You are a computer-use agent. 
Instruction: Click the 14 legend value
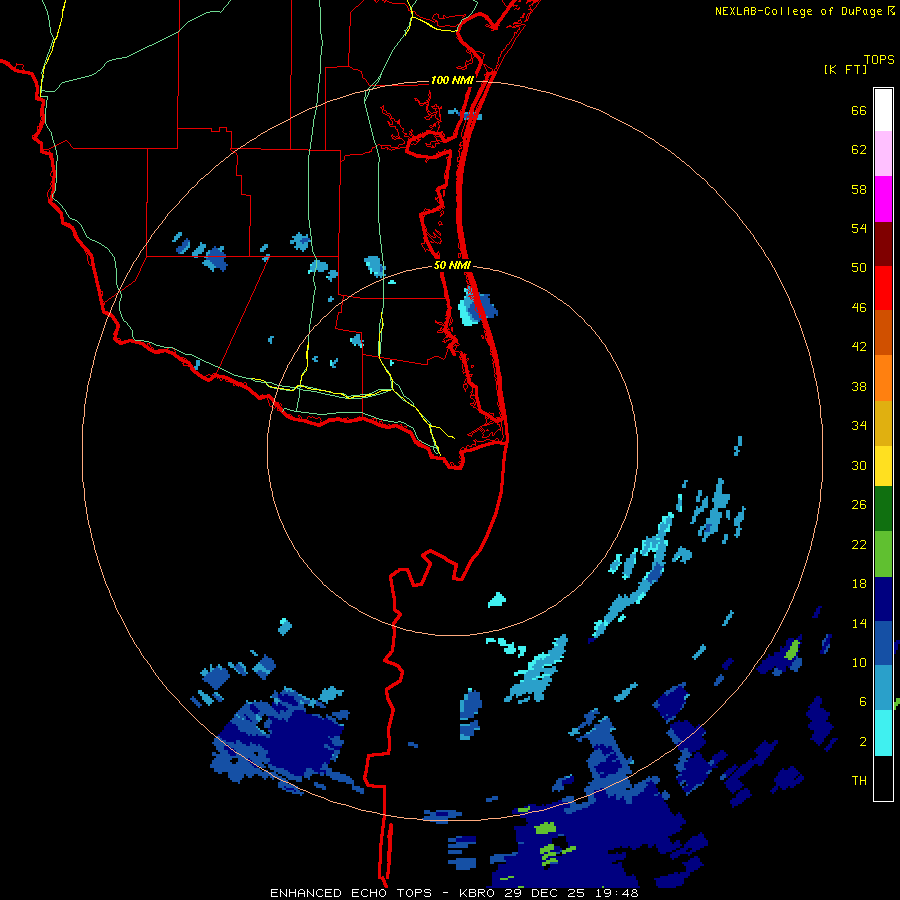(x=859, y=623)
